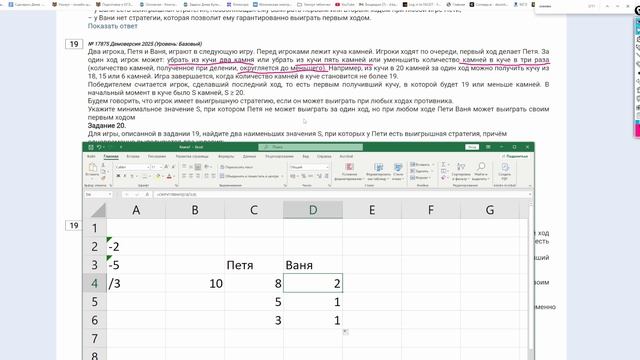
Task: Click the Excel formula bar input
Action: [x=342, y=195]
